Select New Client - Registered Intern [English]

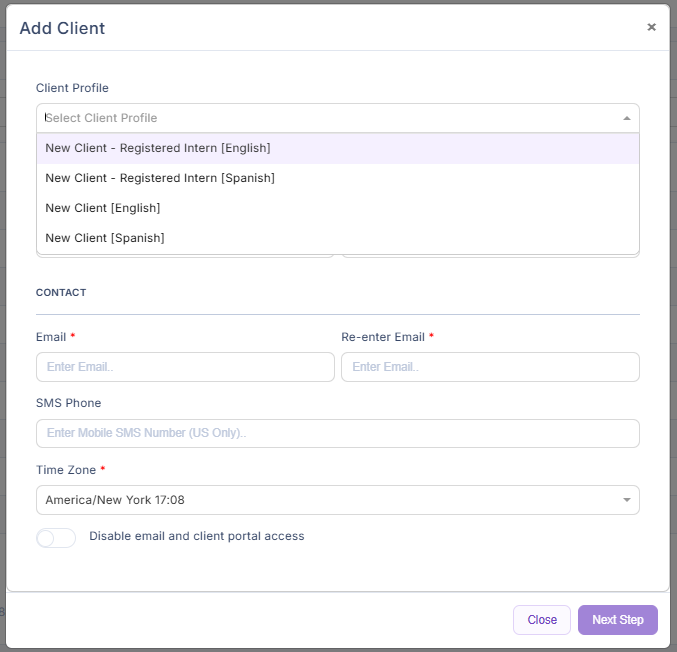pos(158,148)
